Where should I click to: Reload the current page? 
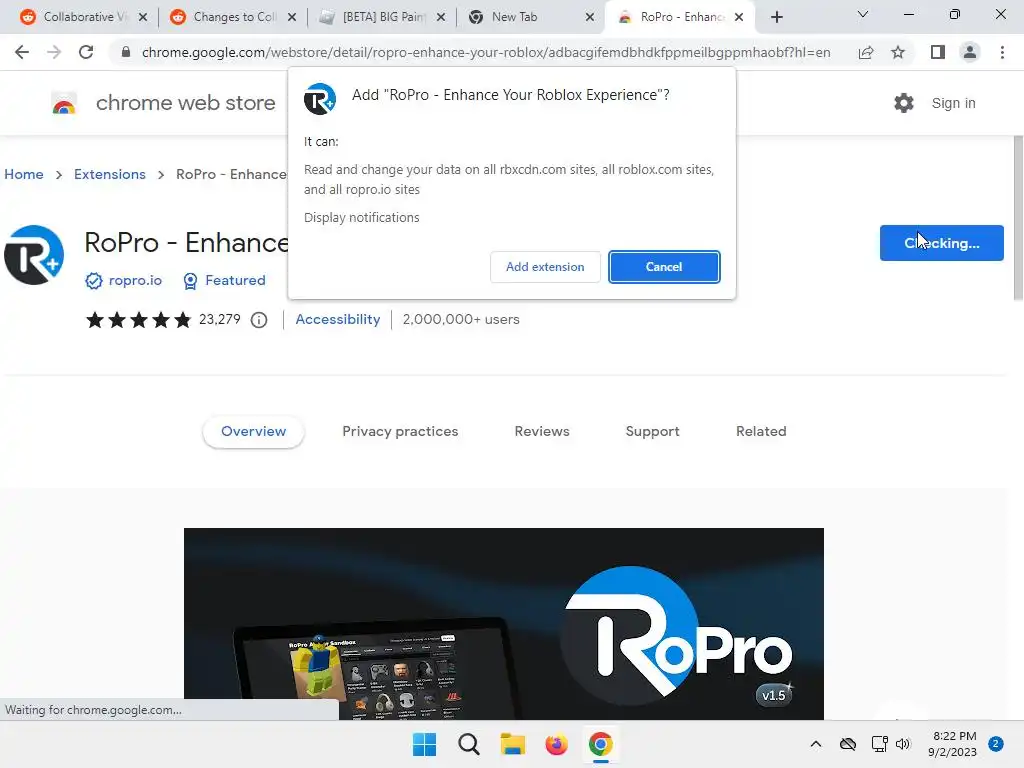point(86,52)
